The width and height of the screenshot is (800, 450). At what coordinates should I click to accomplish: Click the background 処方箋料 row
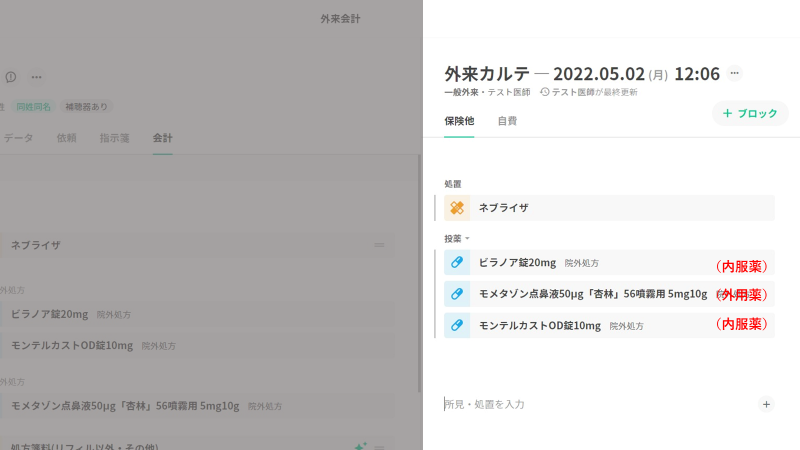point(197,444)
